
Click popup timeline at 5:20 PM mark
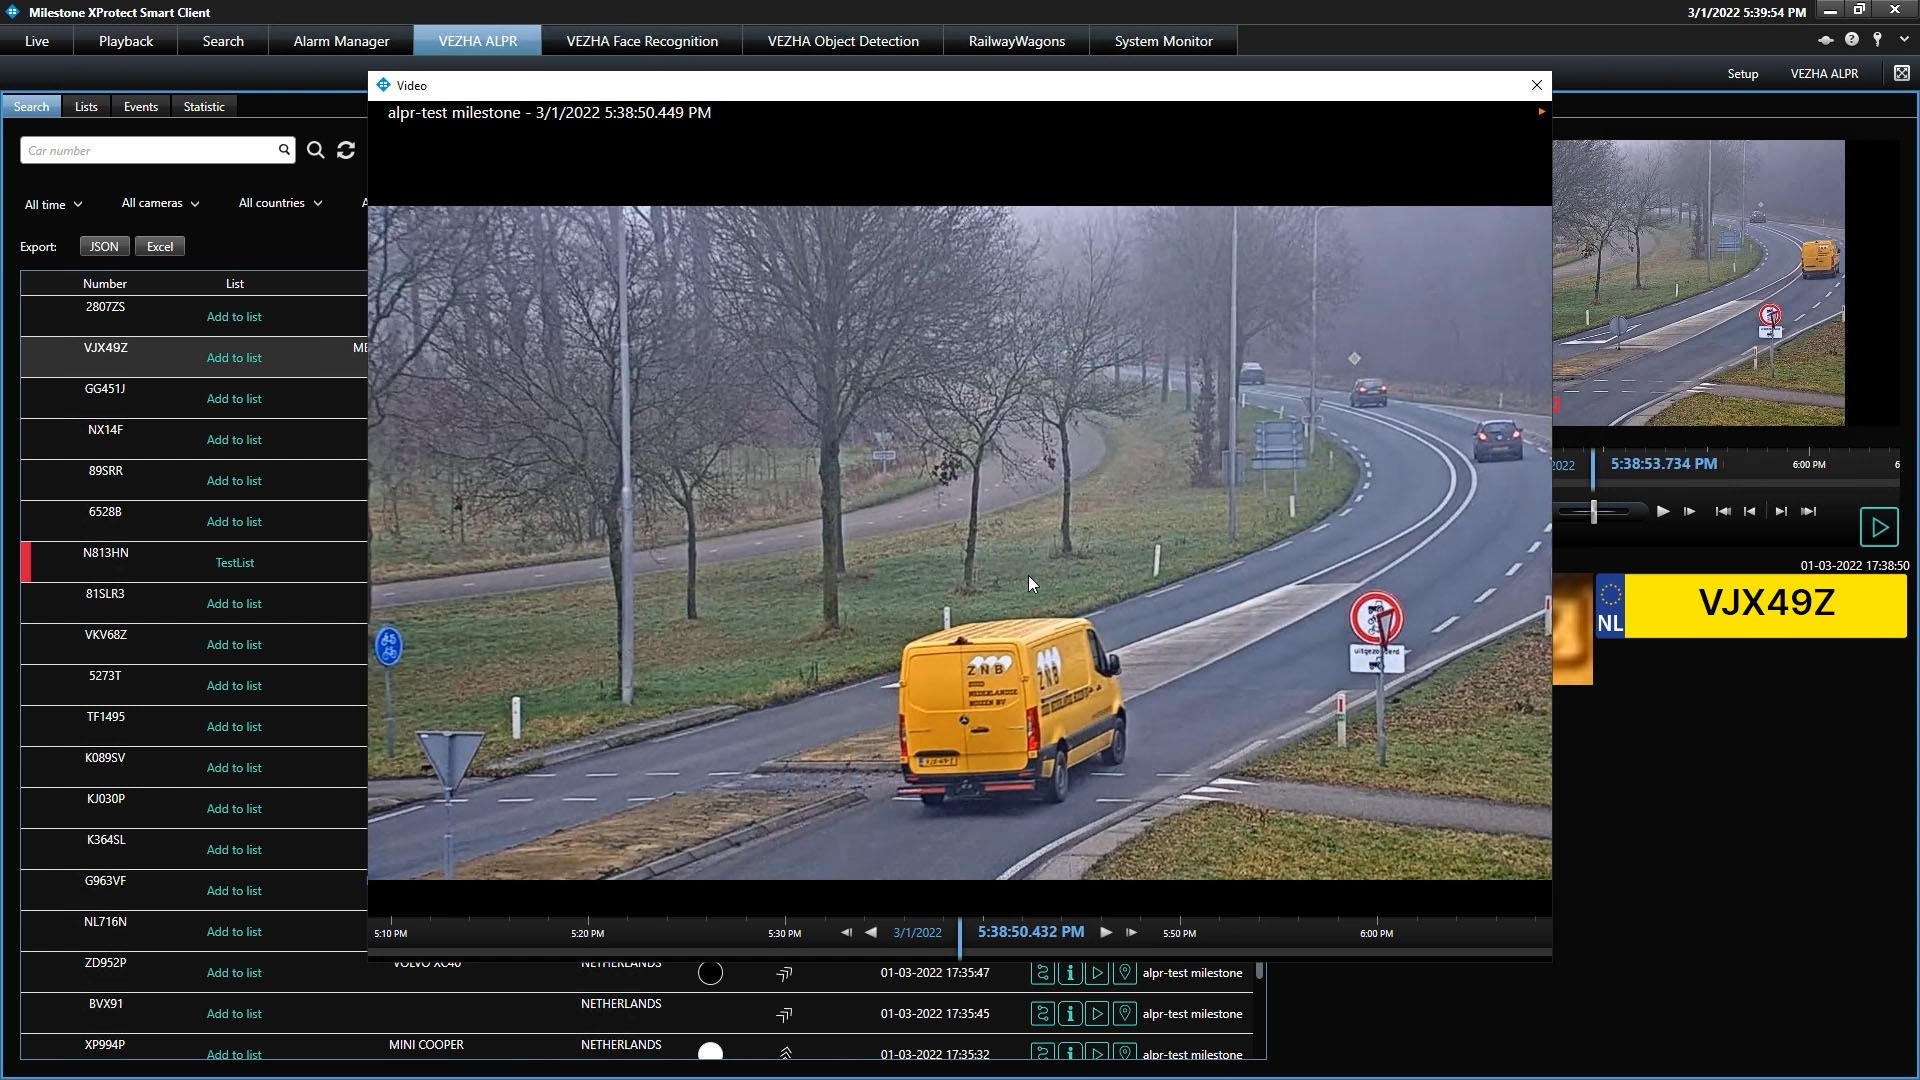pos(587,933)
